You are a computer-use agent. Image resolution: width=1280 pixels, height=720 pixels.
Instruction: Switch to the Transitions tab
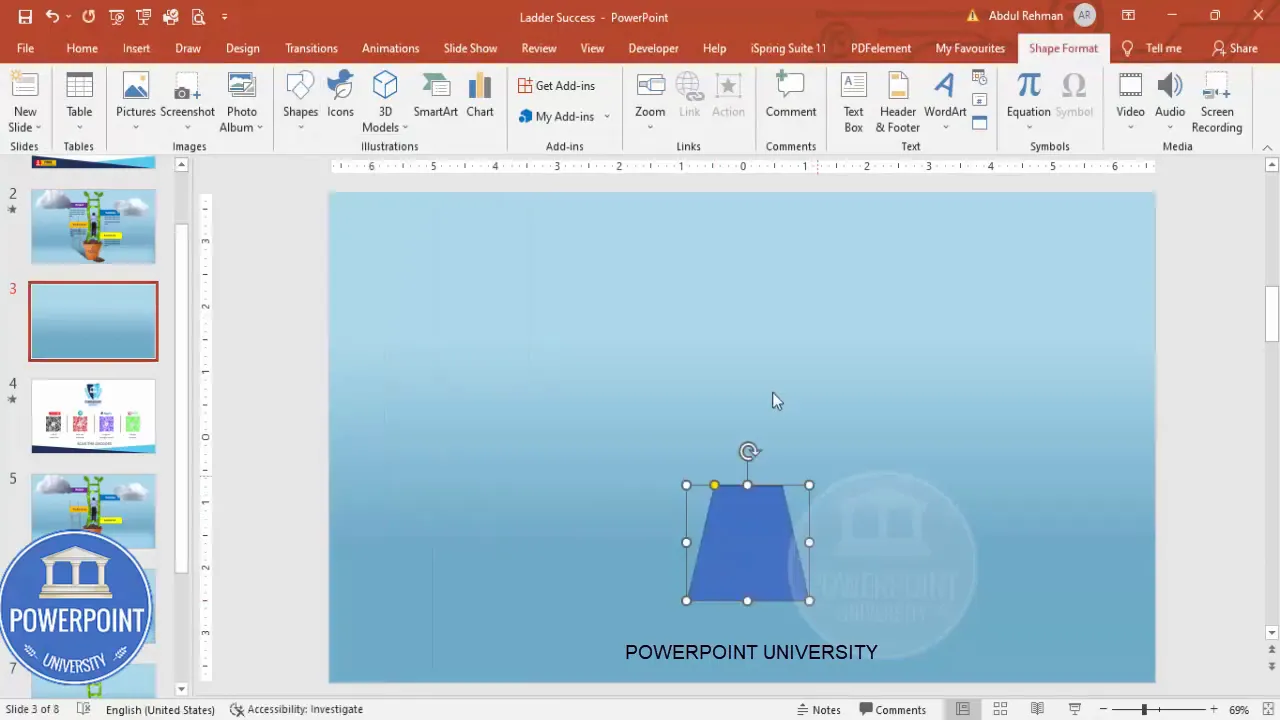coord(311,48)
